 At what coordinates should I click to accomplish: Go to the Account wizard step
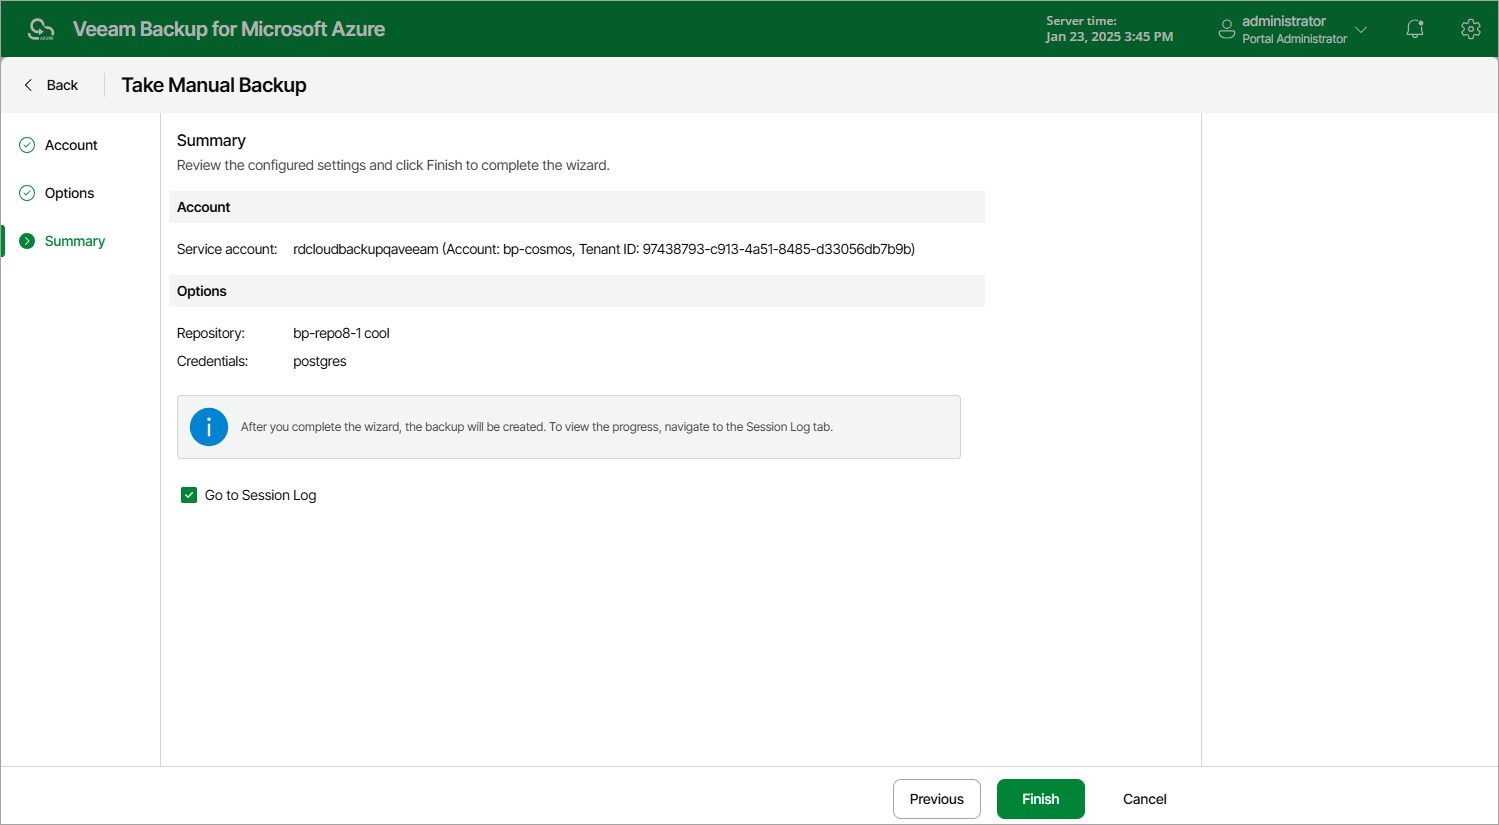pyautogui.click(x=71, y=145)
